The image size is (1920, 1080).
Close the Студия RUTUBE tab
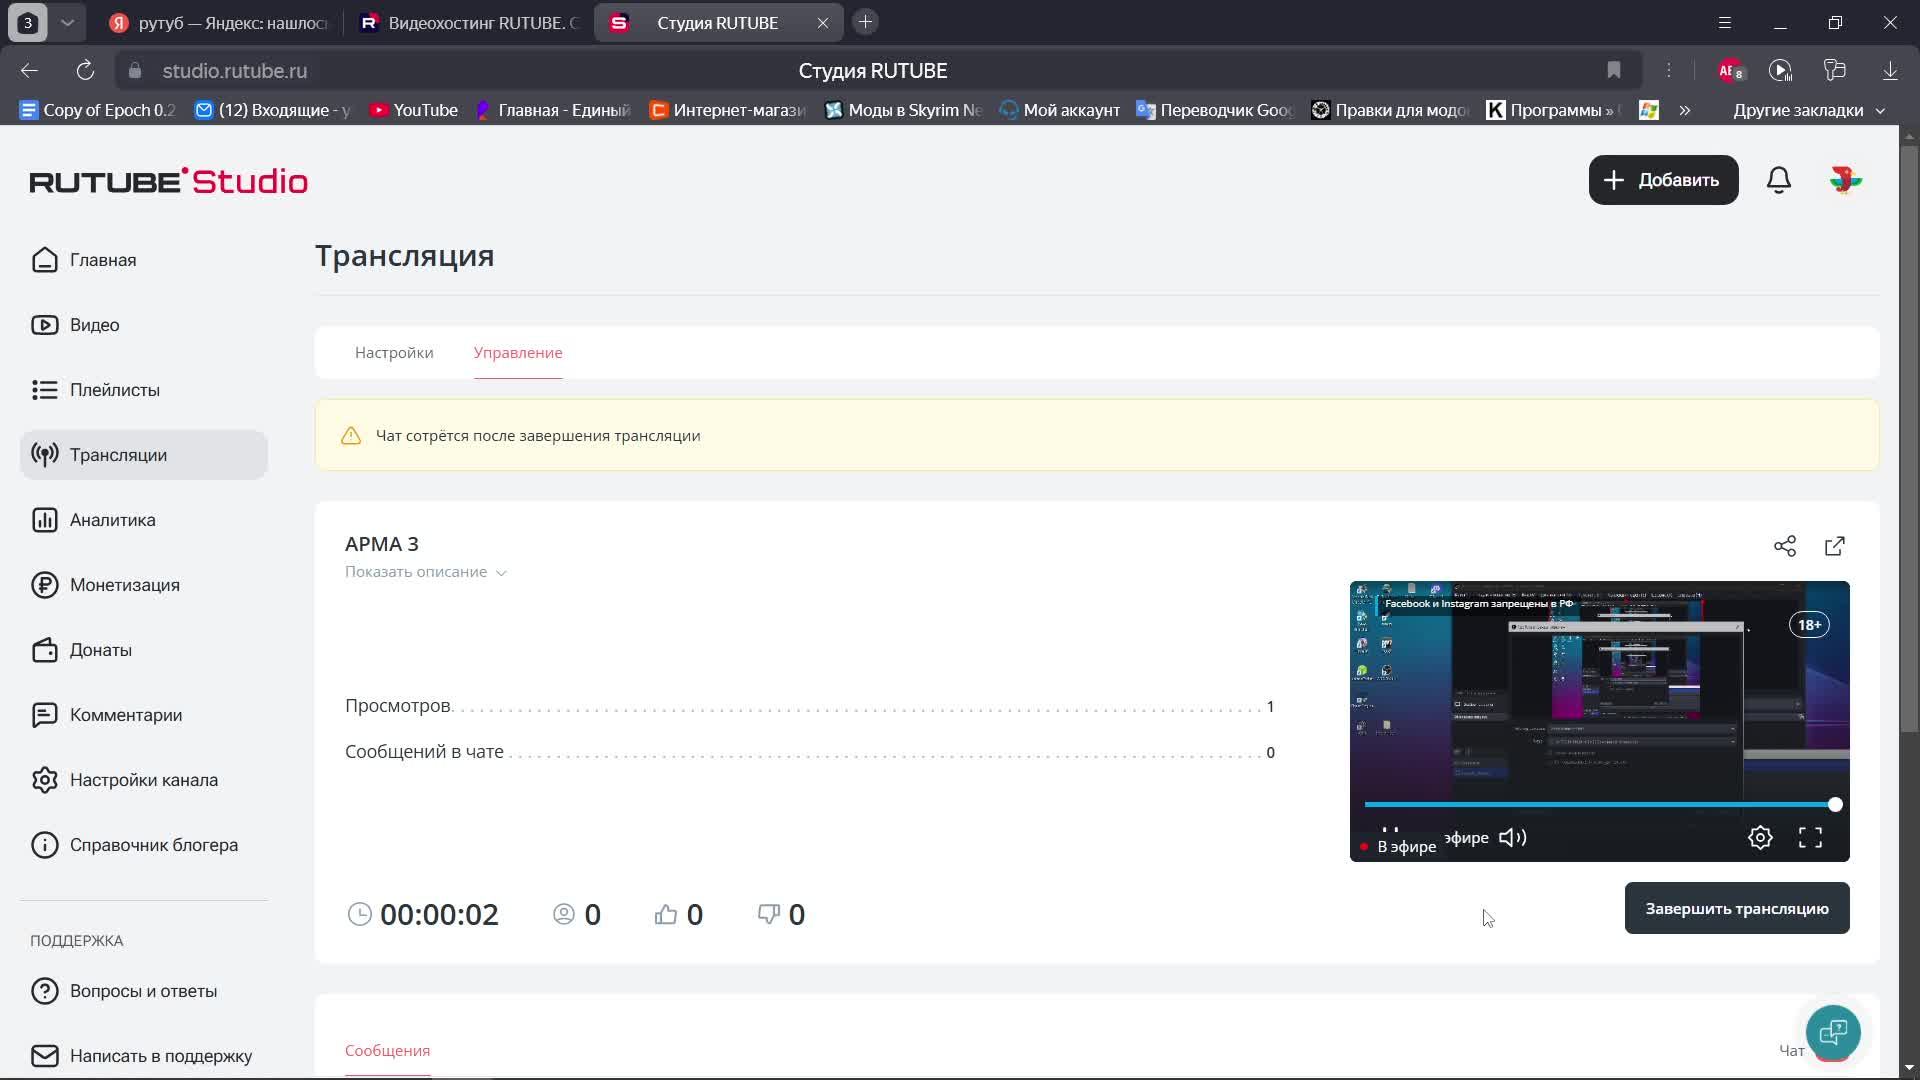coord(823,23)
